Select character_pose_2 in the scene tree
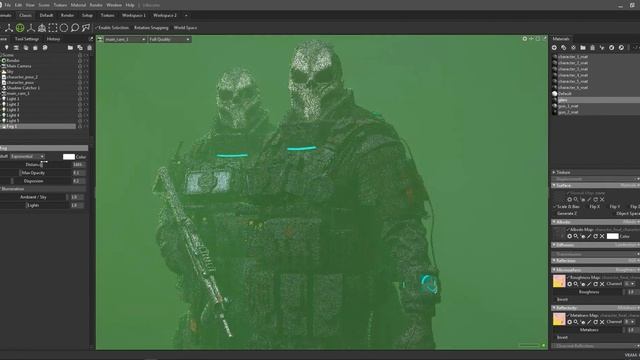 (x=22, y=77)
